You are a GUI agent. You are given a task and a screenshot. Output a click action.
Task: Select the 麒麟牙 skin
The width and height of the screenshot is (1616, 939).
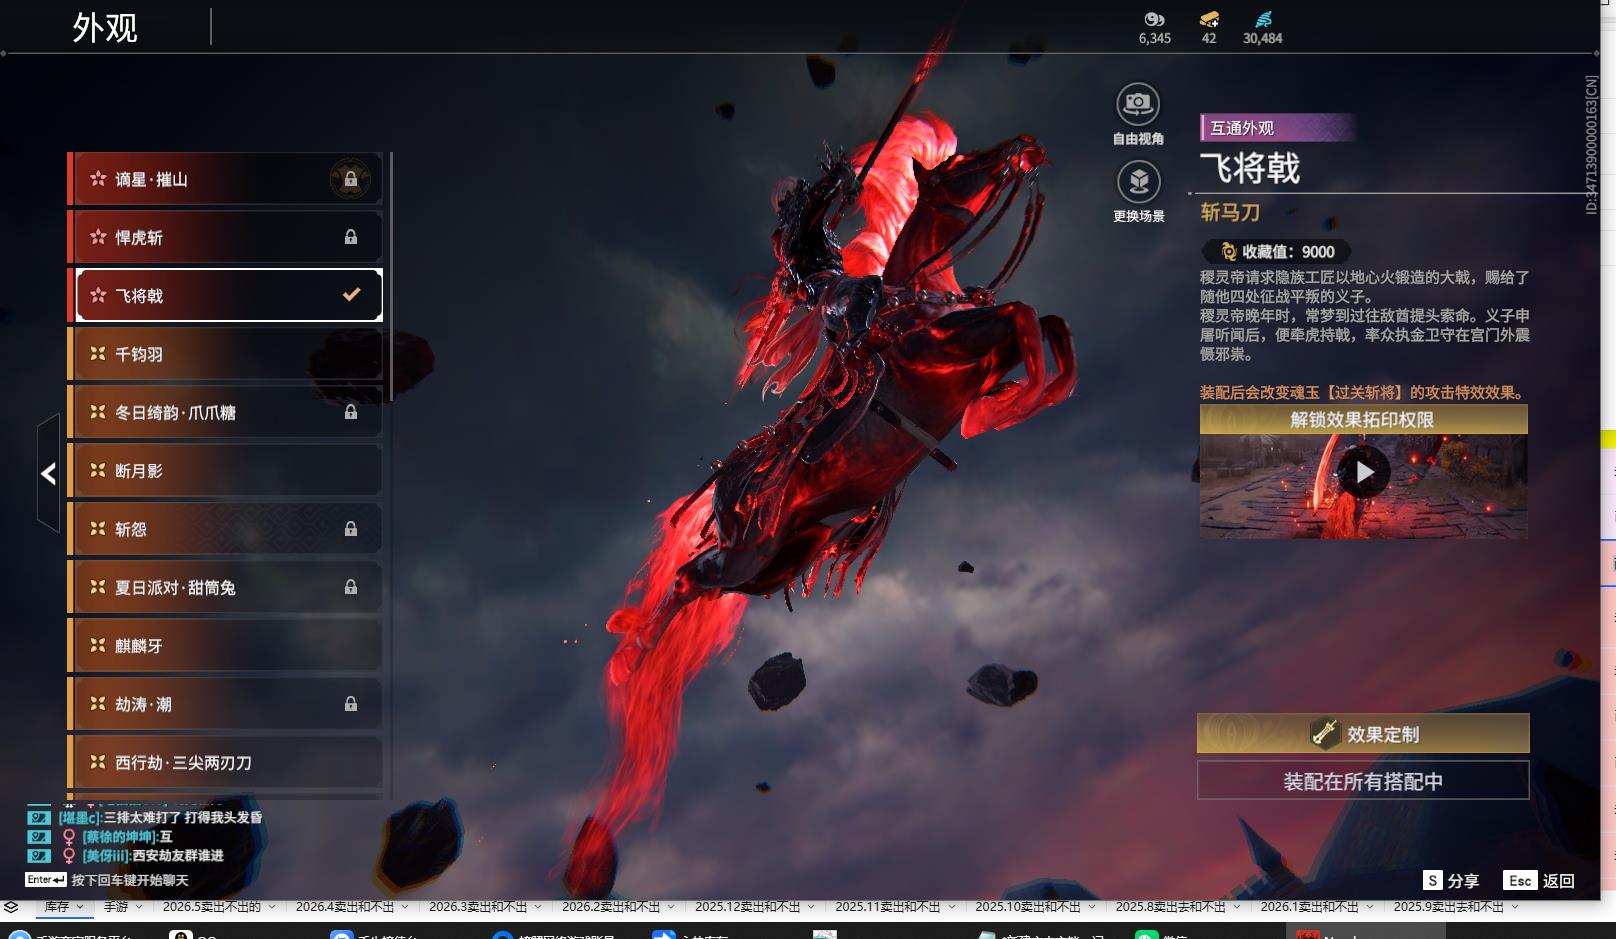(225, 645)
